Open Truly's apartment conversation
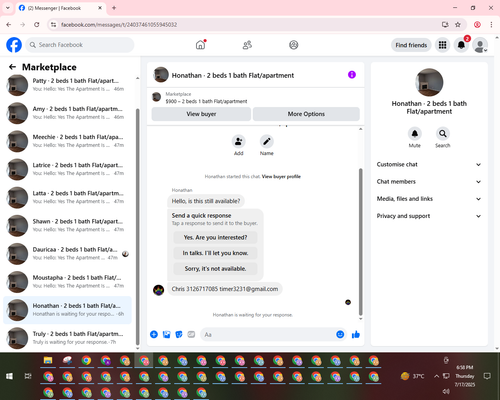Image resolution: width=500 pixels, height=400 pixels. pos(67,338)
